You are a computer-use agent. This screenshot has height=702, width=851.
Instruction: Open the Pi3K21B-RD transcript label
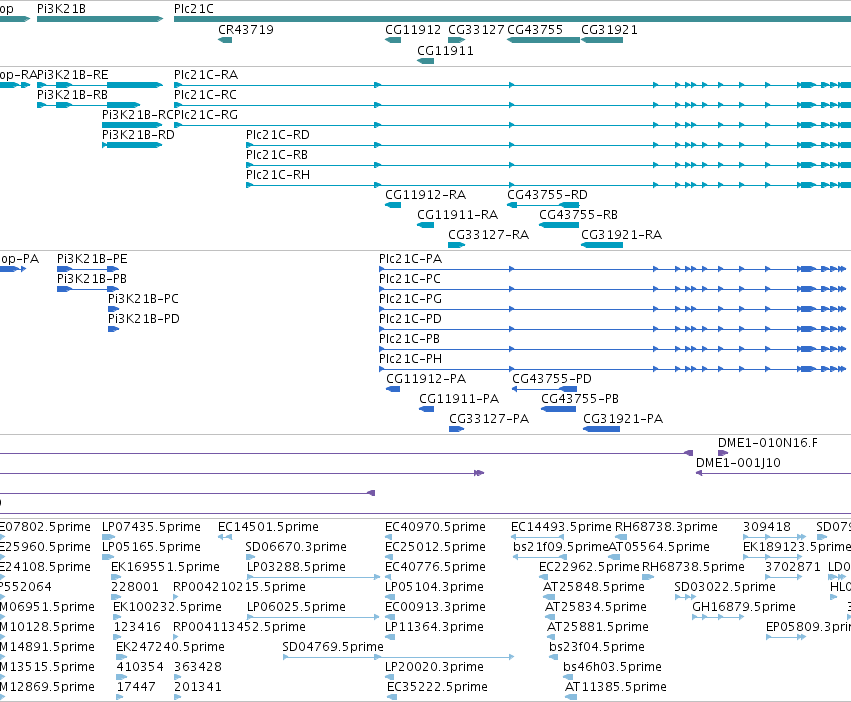[x=138, y=135]
